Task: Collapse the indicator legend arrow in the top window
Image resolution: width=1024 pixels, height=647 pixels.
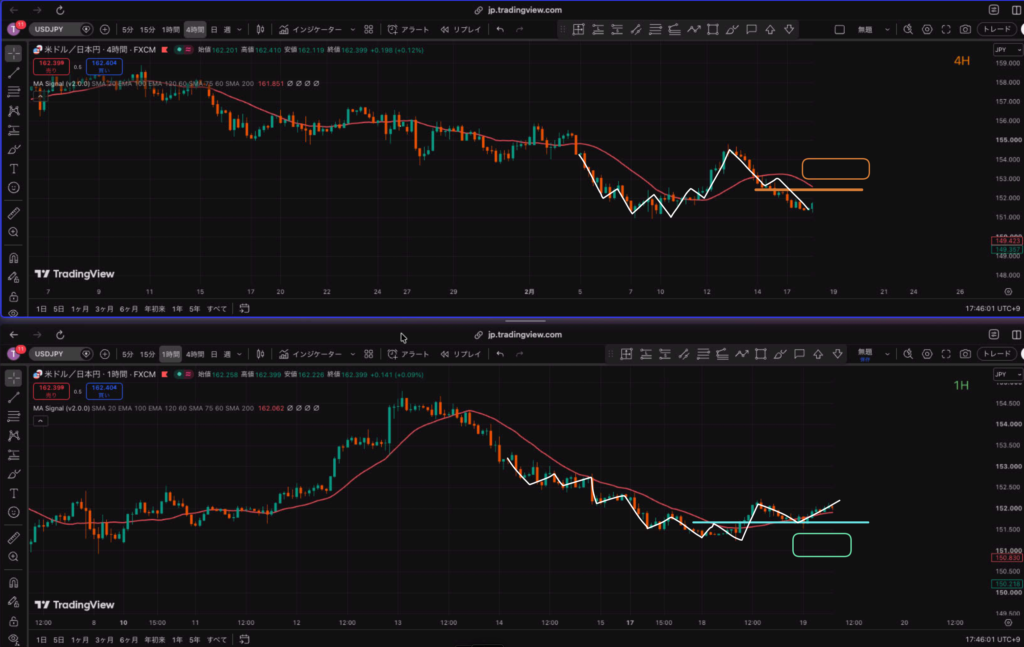Action: point(40,97)
